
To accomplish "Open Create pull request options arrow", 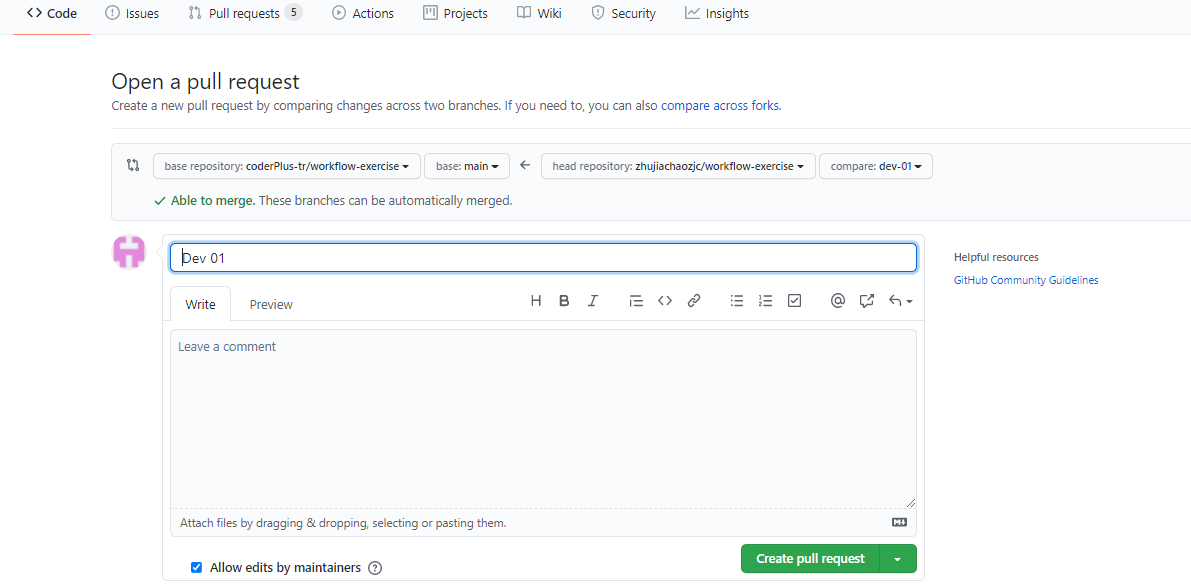I will pyautogui.click(x=897, y=559).
